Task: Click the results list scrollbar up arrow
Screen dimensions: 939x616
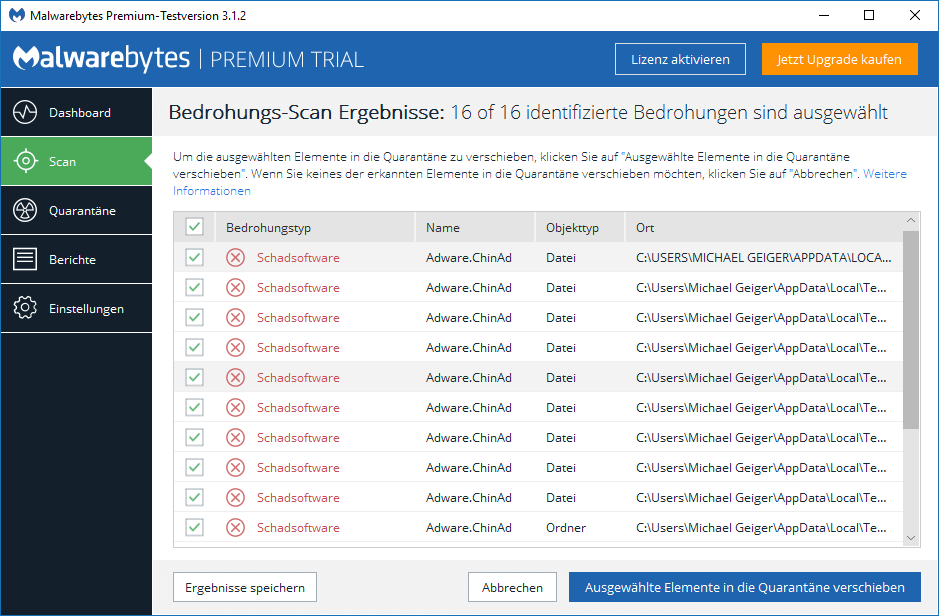Action: pyautogui.click(x=911, y=220)
